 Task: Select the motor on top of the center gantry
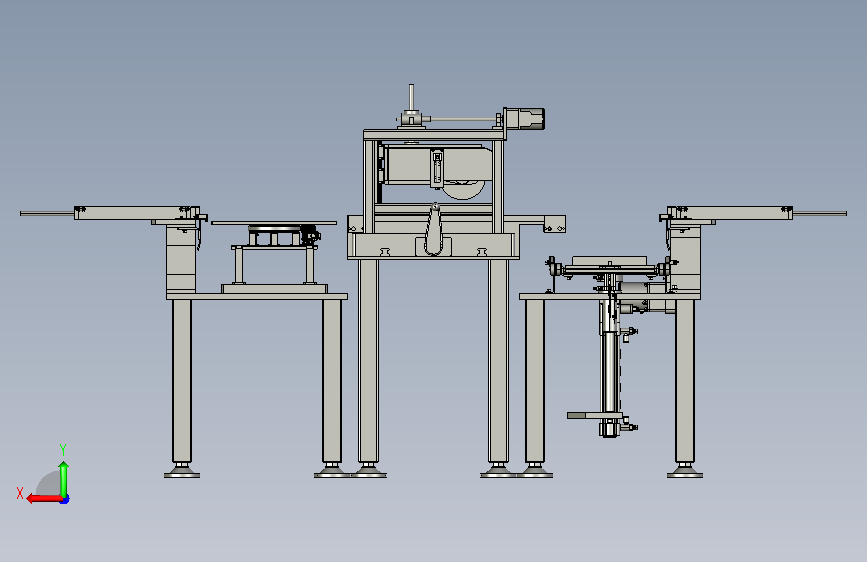pos(524,118)
